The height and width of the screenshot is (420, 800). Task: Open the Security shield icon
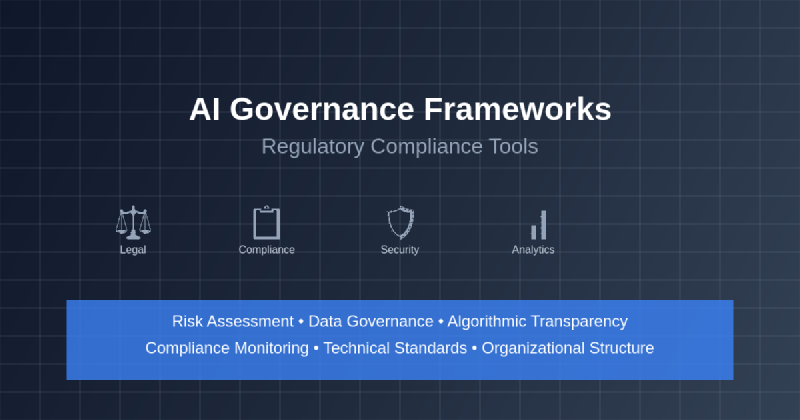point(400,222)
